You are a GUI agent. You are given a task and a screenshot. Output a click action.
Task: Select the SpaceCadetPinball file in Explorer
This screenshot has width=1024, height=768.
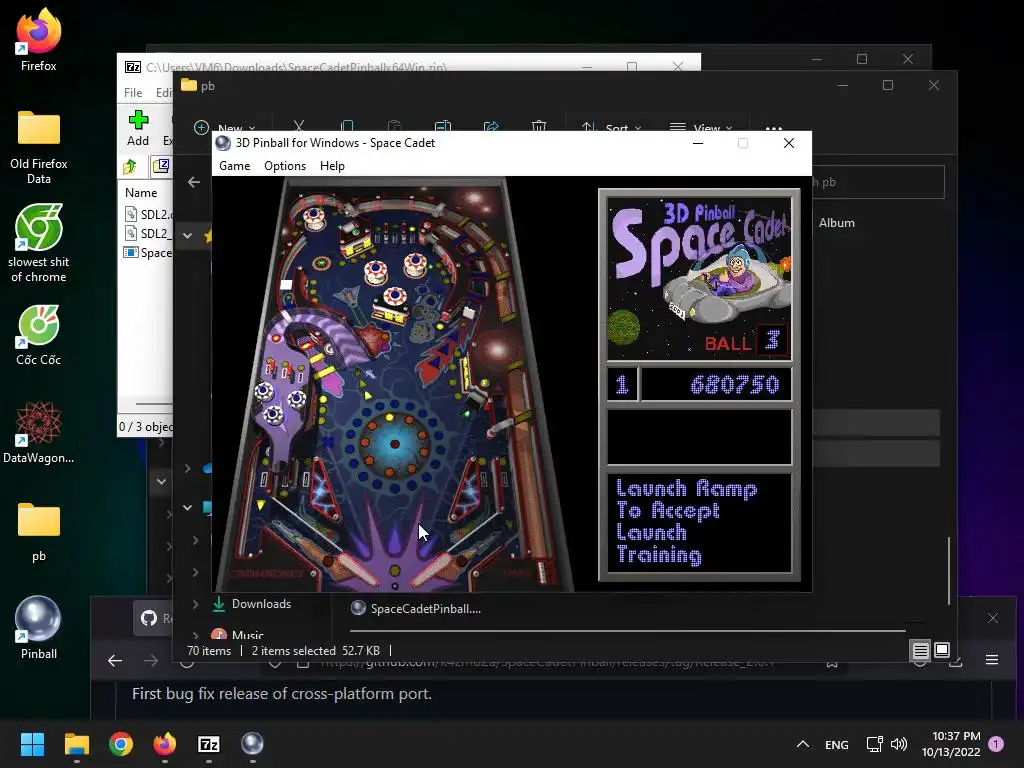coord(416,609)
